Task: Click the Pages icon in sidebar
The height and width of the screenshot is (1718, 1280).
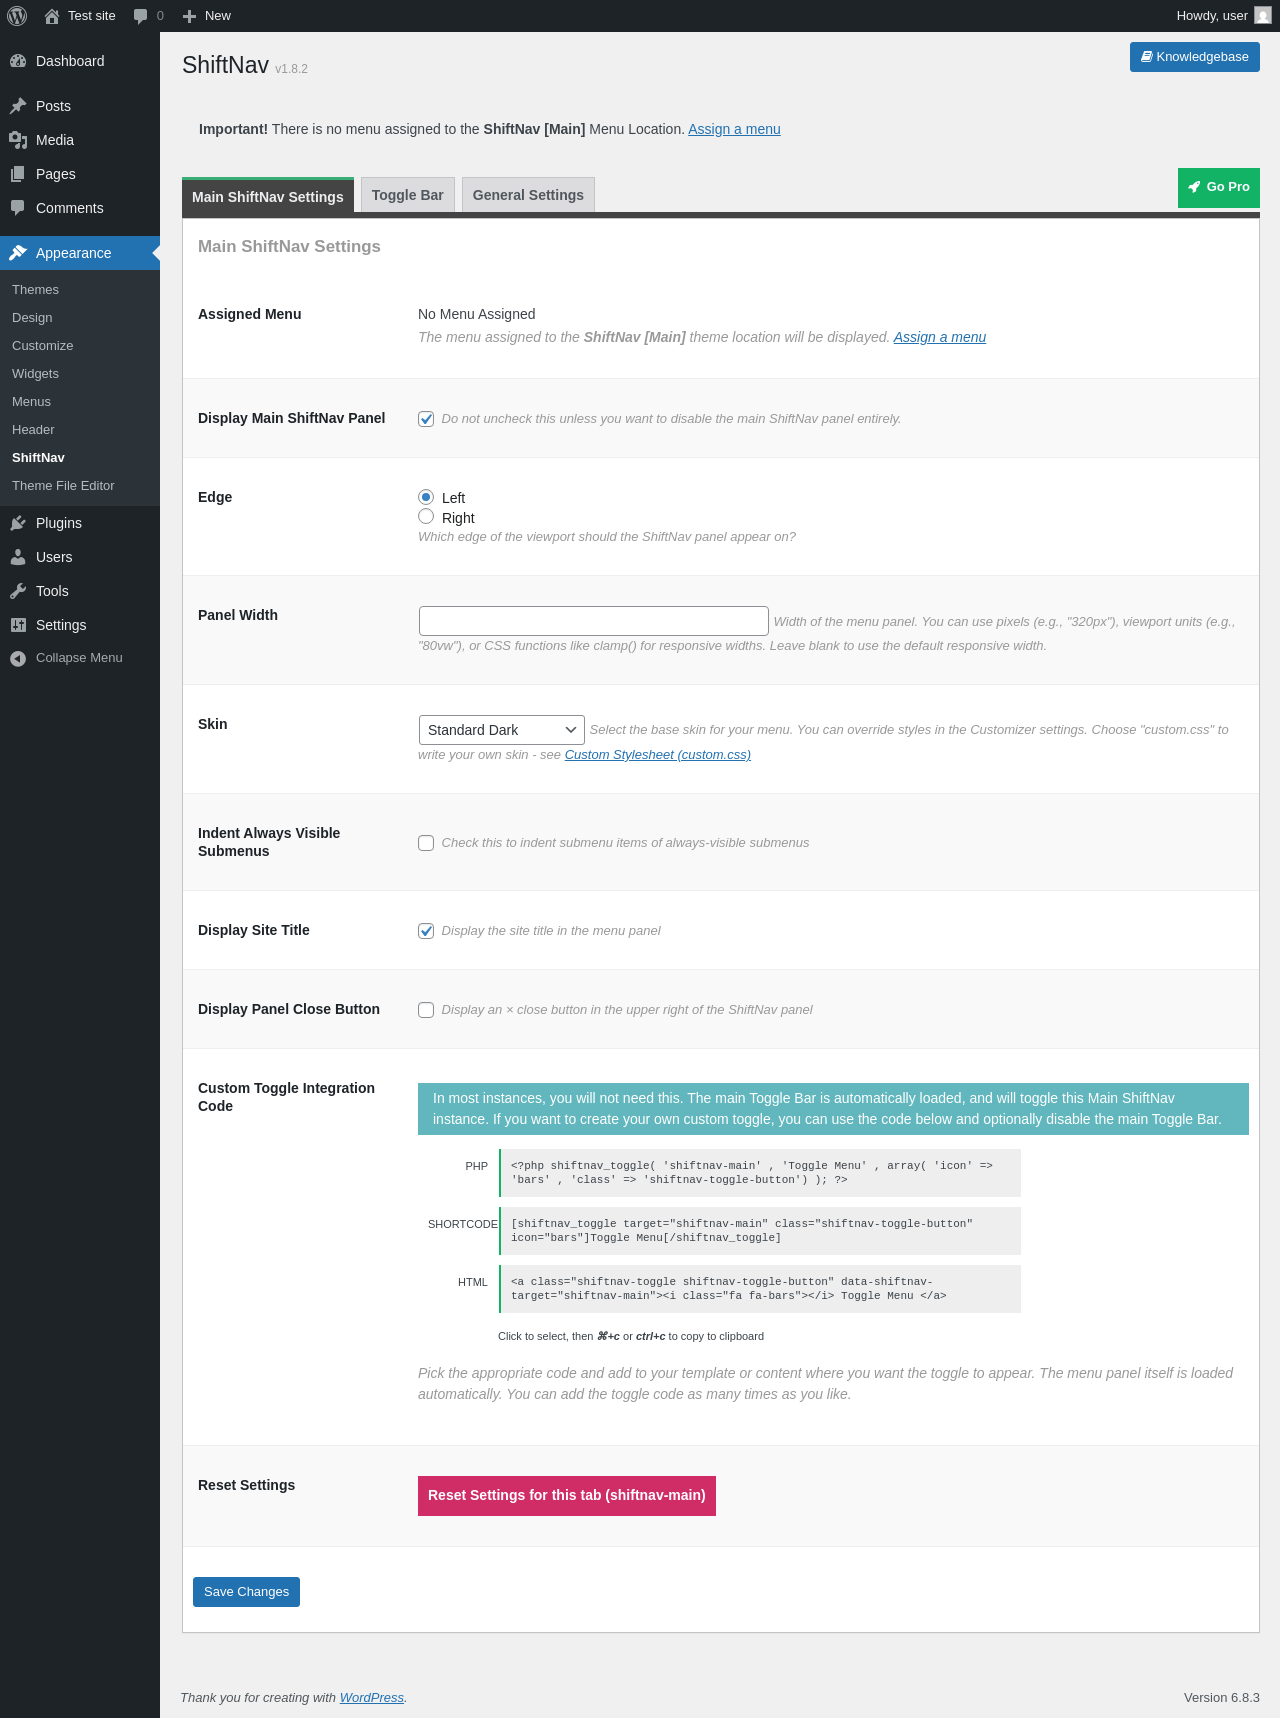Action: (x=18, y=174)
